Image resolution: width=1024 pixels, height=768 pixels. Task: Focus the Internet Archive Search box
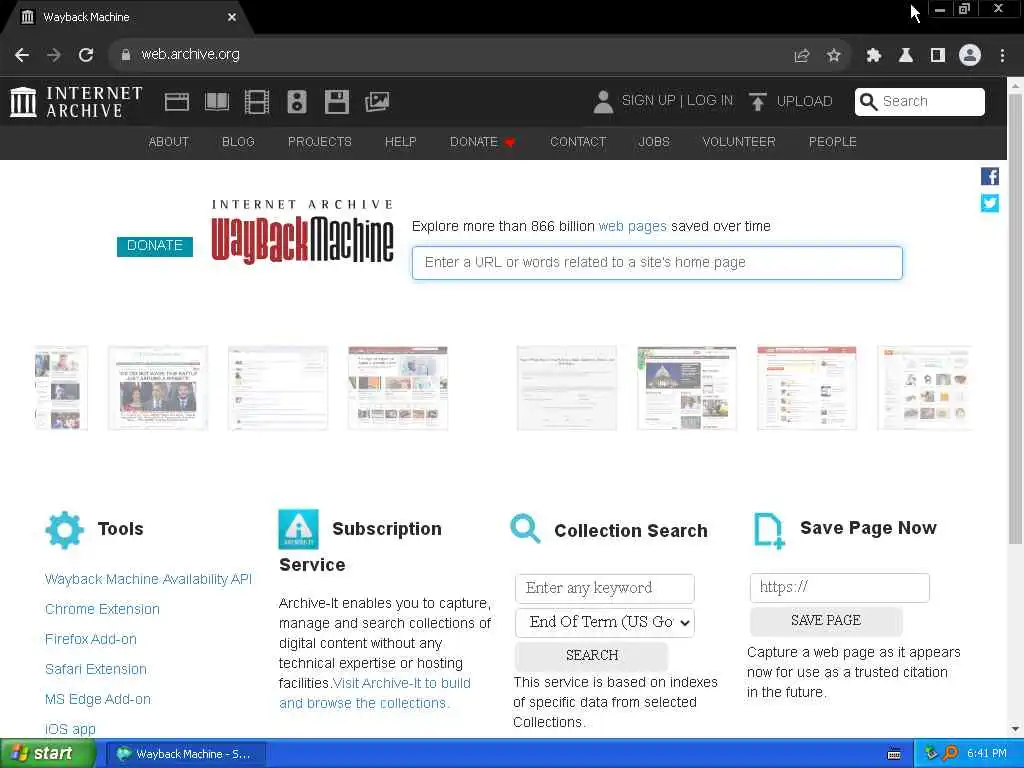point(920,101)
